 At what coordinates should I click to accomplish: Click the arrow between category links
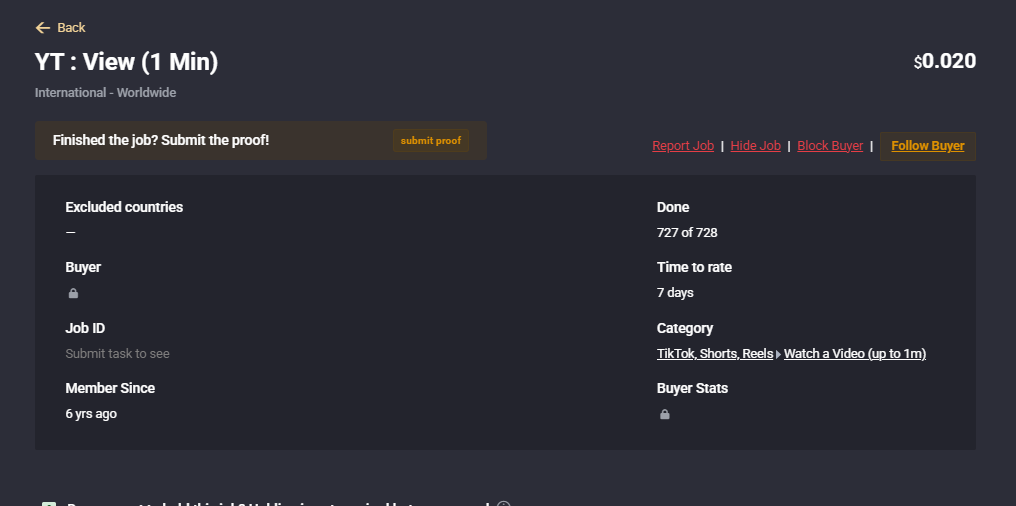[779, 355]
